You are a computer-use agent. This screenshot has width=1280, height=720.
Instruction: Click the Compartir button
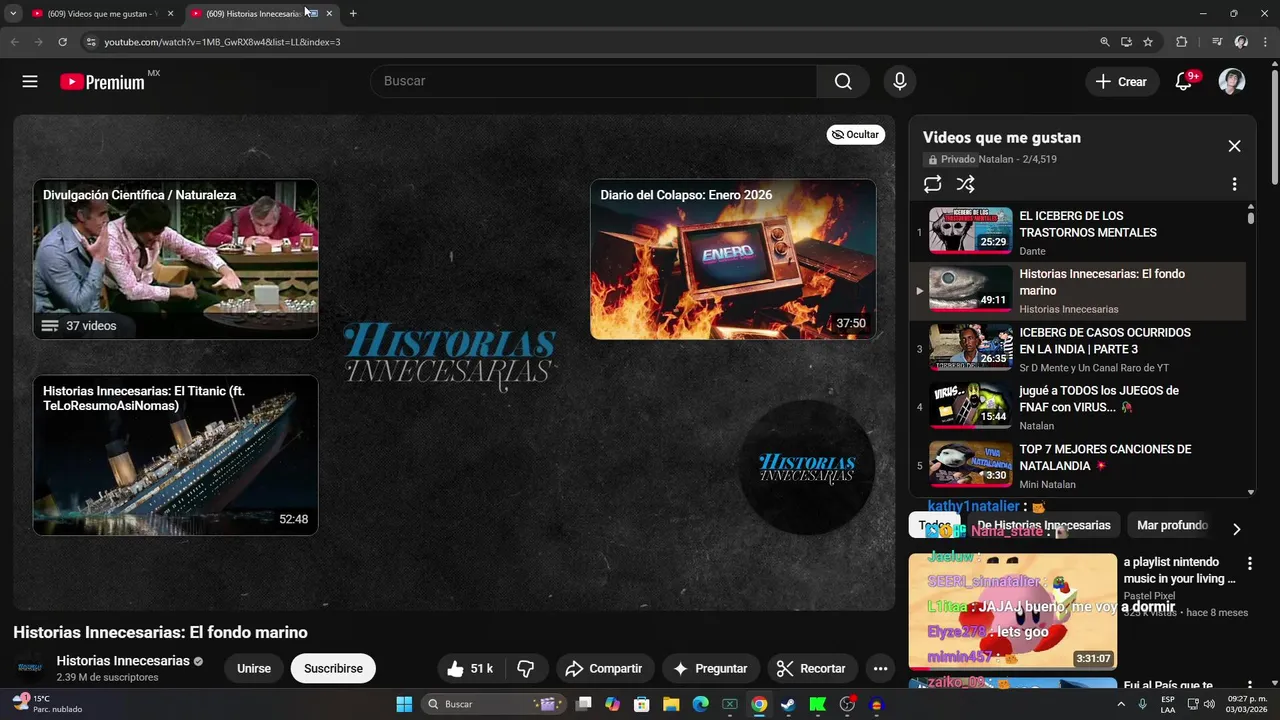(604, 669)
